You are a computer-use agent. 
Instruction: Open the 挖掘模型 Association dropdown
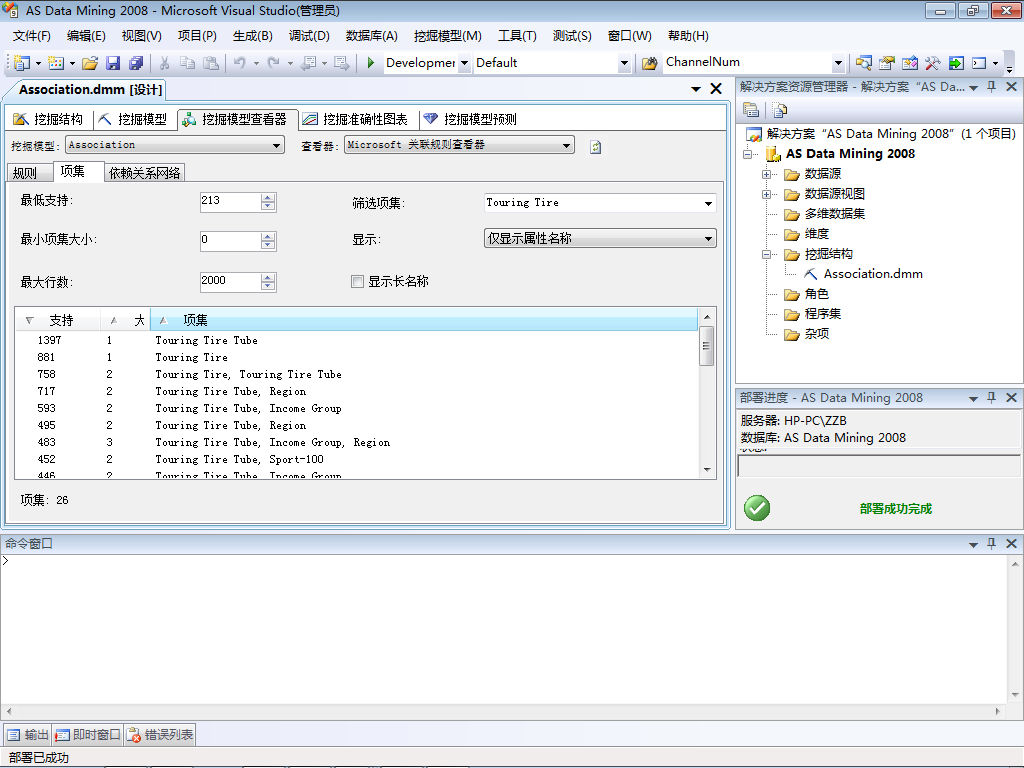277,145
